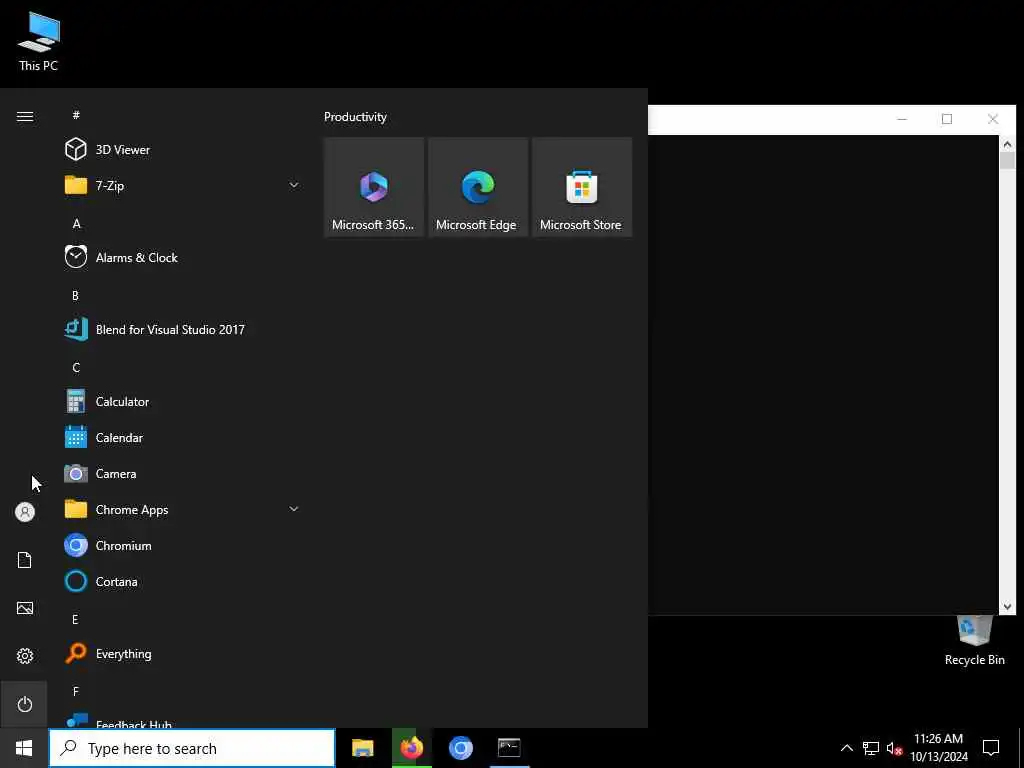The height and width of the screenshot is (768, 1024).
Task: Start the Camera app
Action: (x=183, y=473)
